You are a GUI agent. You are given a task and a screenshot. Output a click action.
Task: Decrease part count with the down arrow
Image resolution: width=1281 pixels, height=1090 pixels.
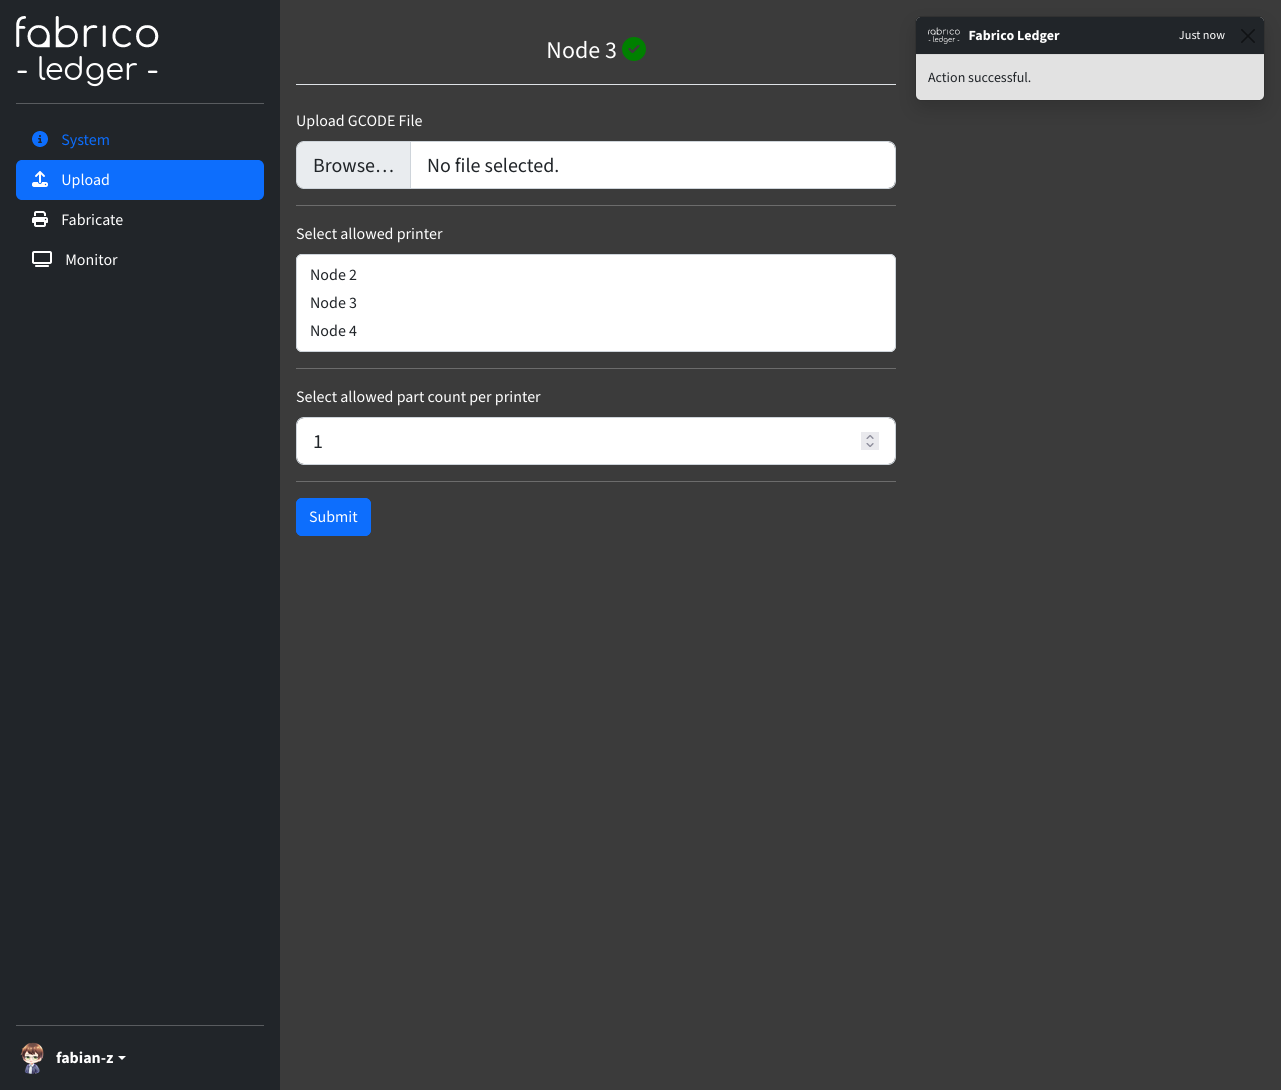870,445
